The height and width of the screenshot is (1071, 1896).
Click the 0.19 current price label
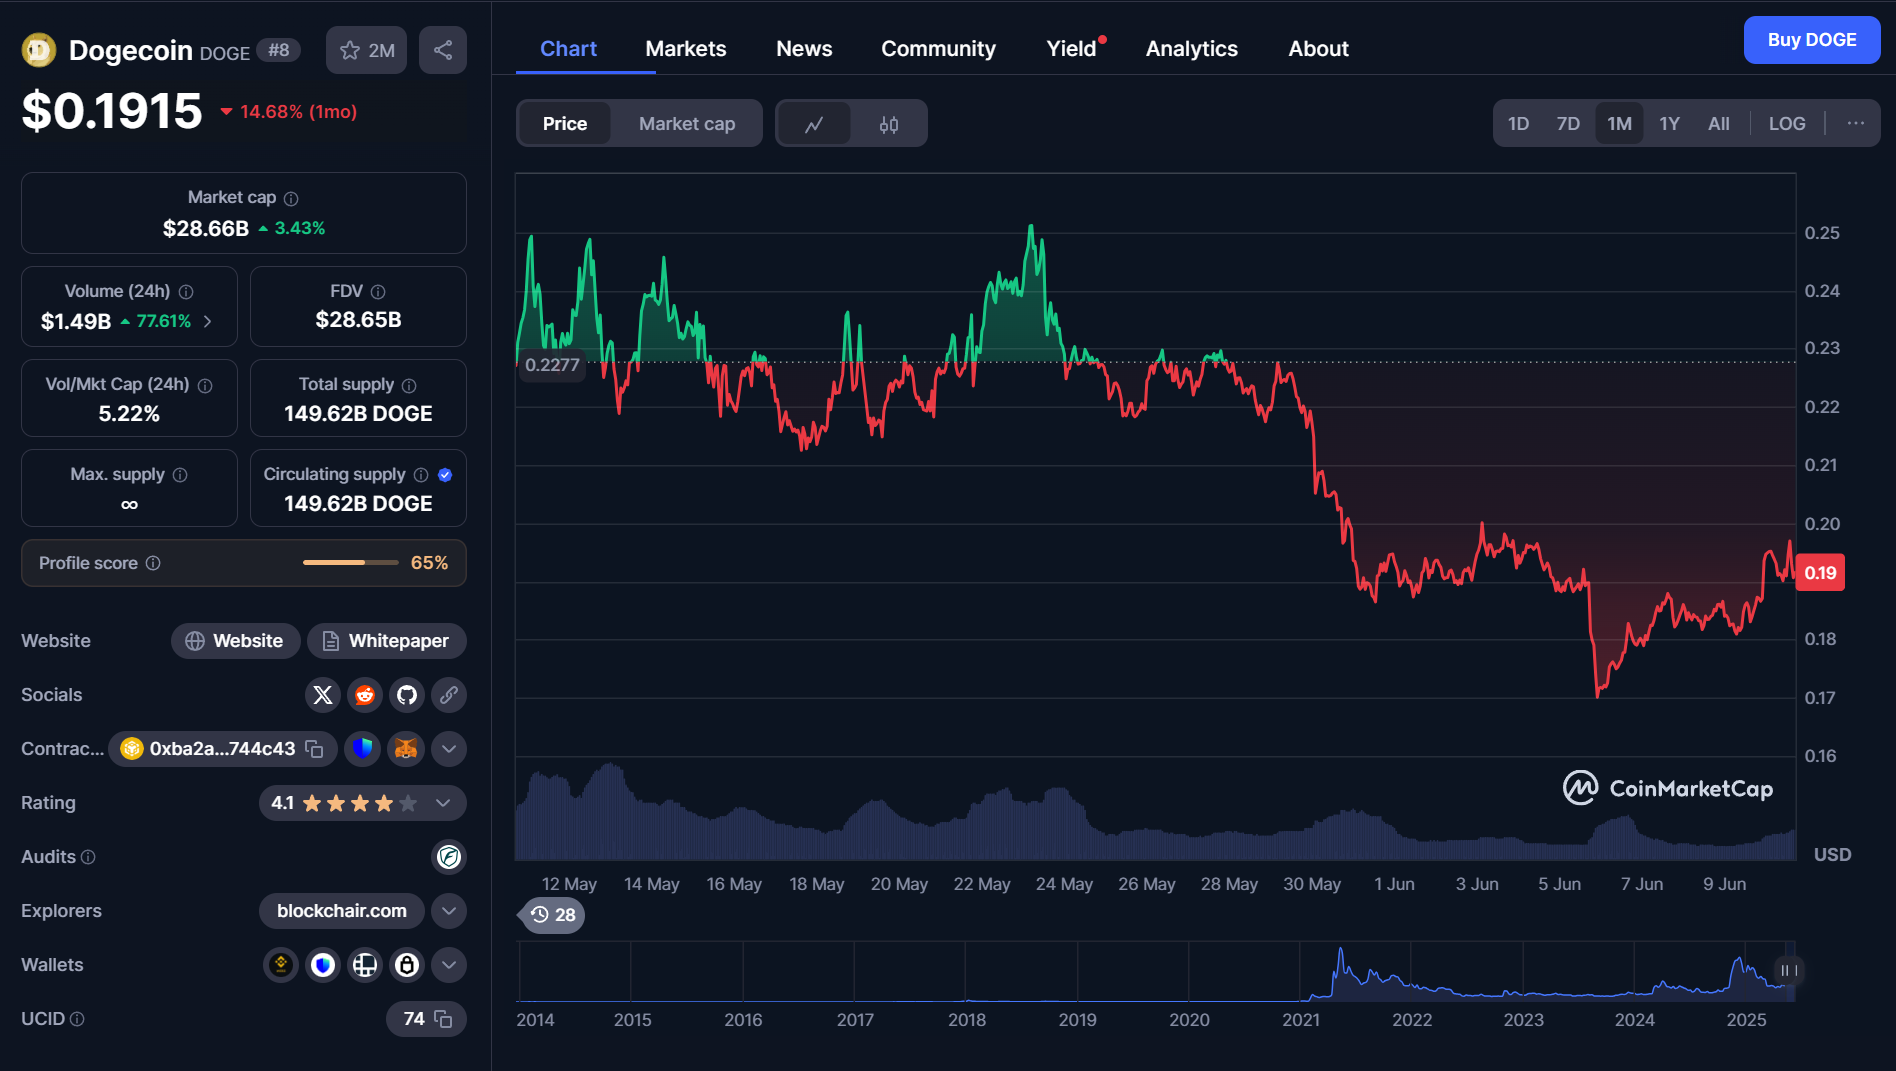click(1820, 573)
